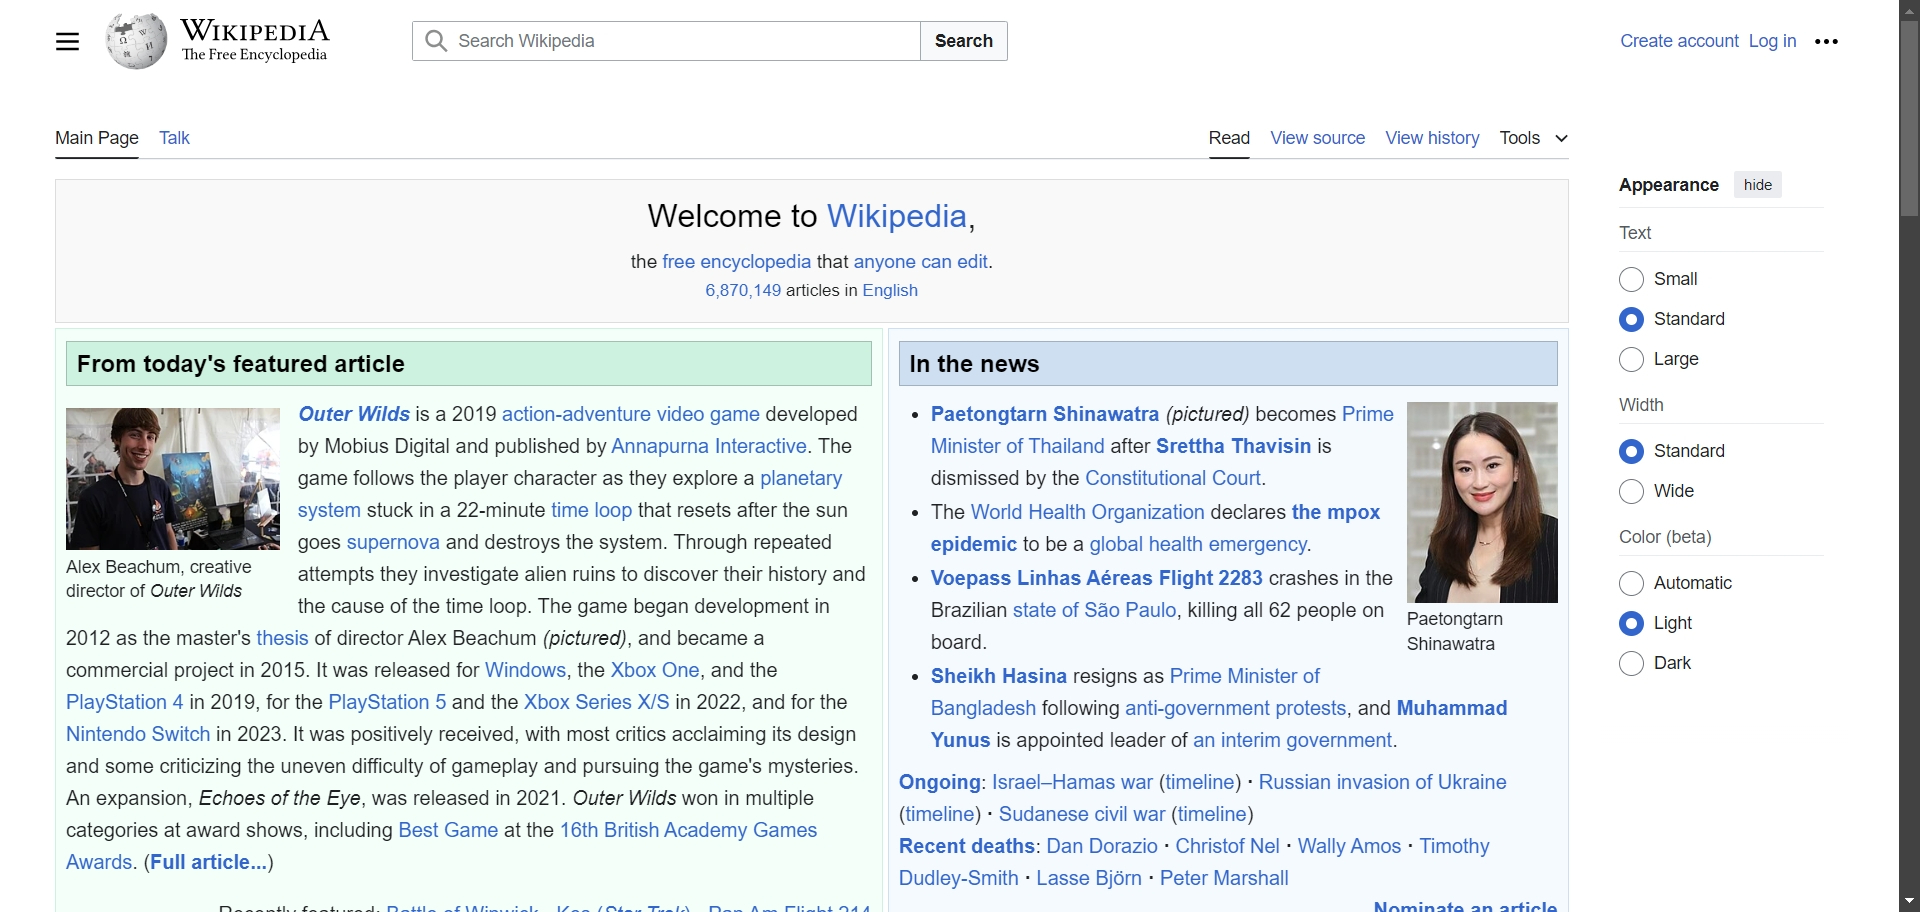Click anyone can edit link
This screenshot has width=1920, height=912.
click(920, 262)
